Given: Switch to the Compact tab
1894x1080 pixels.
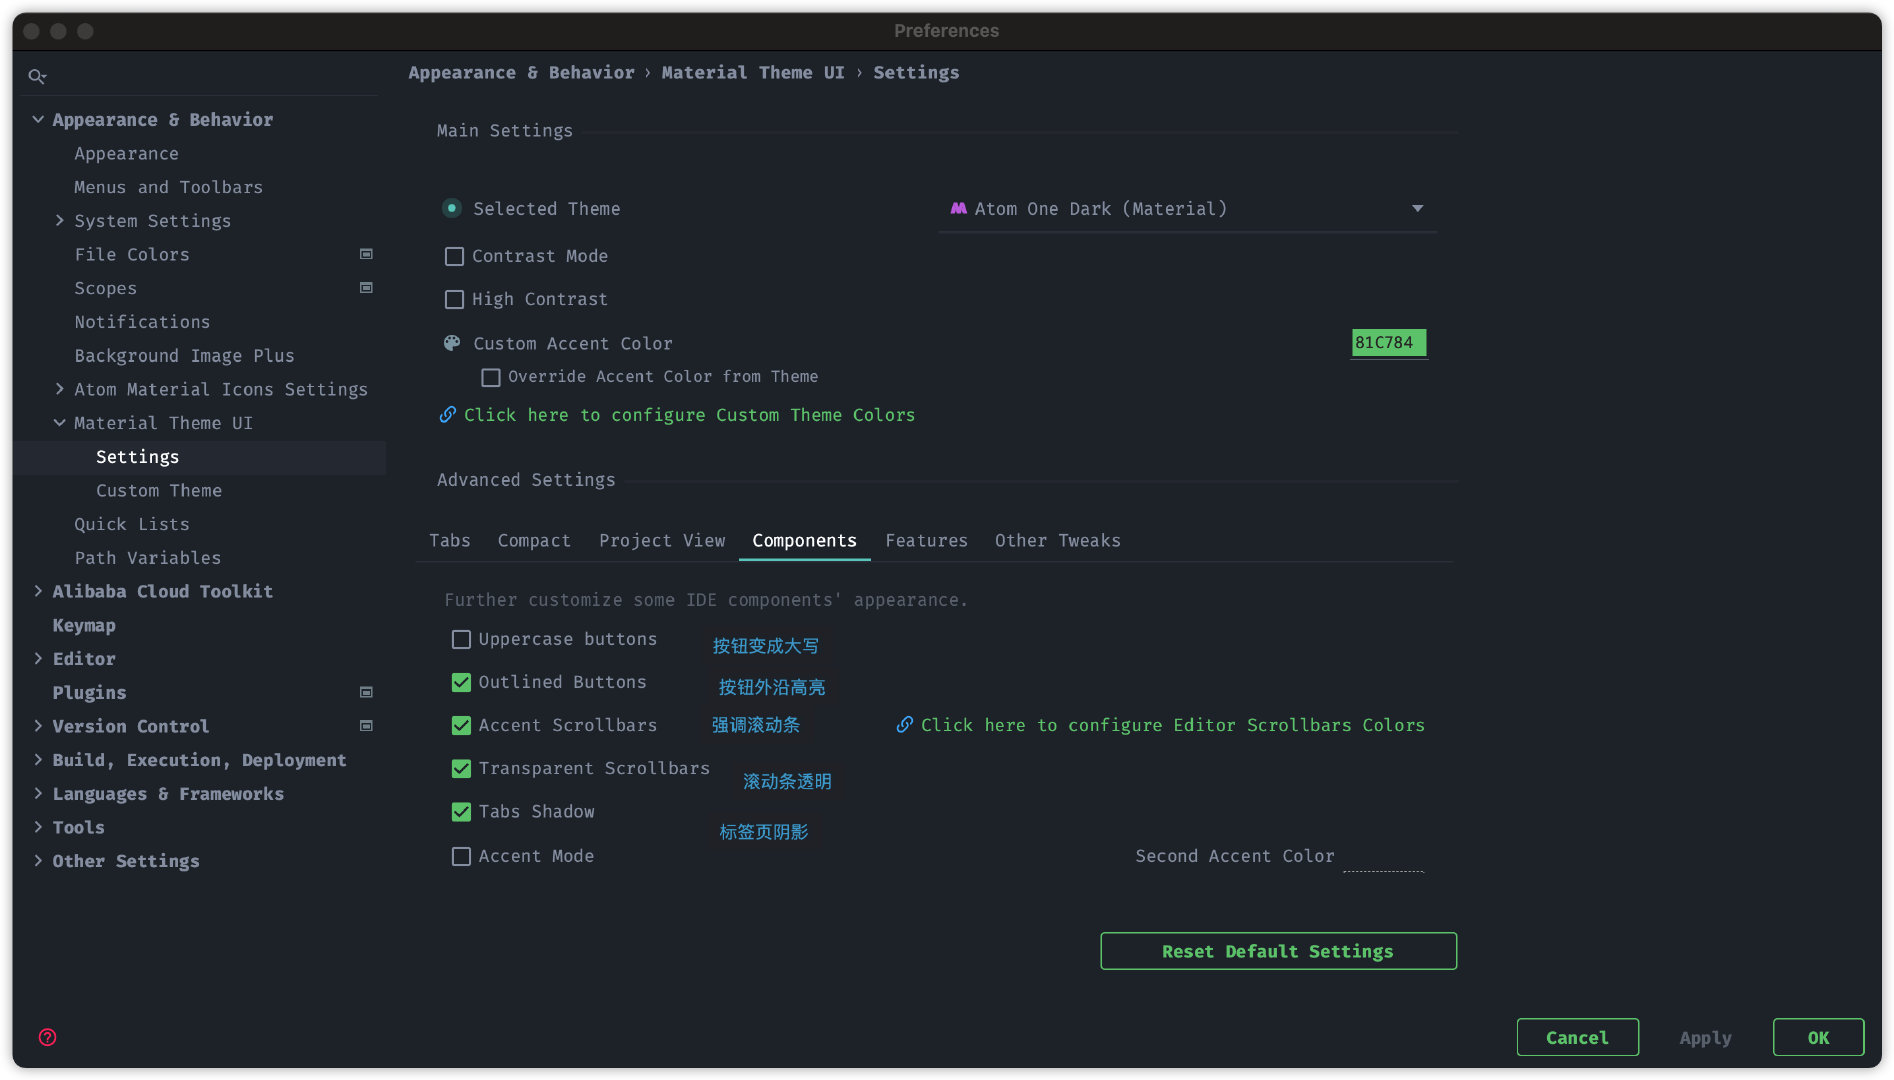Looking at the screenshot, I should [534, 540].
